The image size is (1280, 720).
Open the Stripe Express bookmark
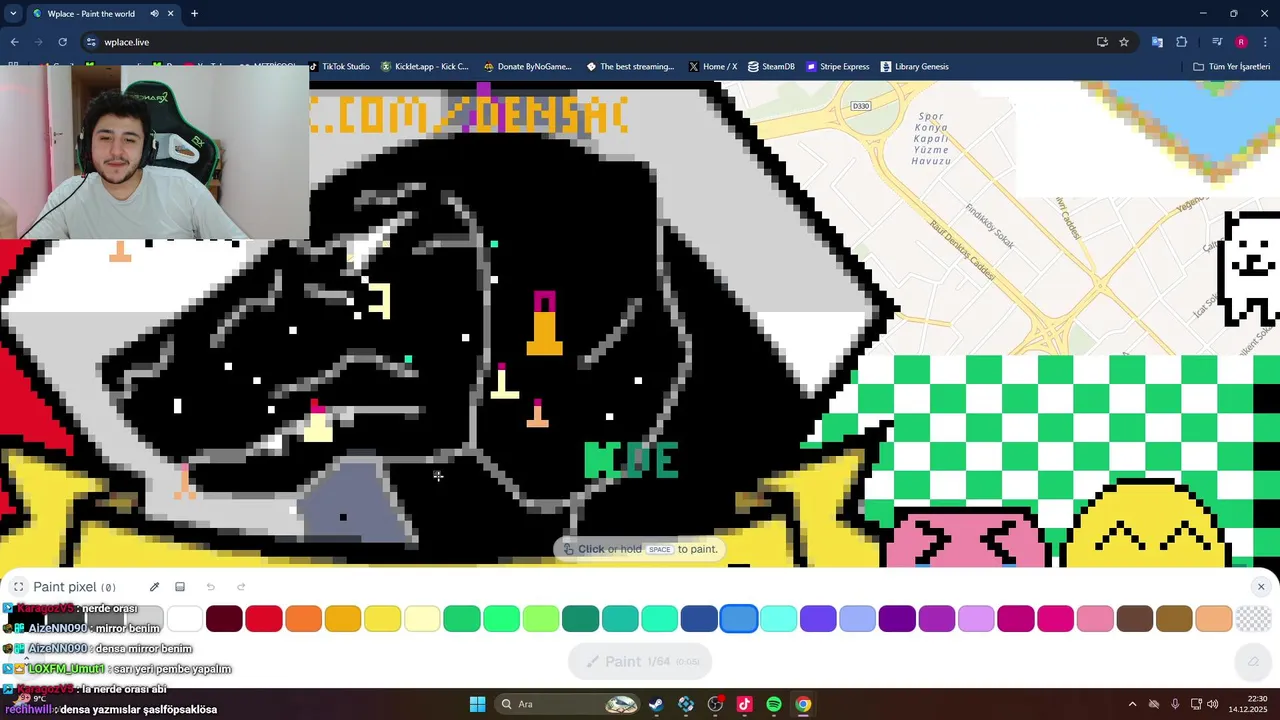click(837, 67)
